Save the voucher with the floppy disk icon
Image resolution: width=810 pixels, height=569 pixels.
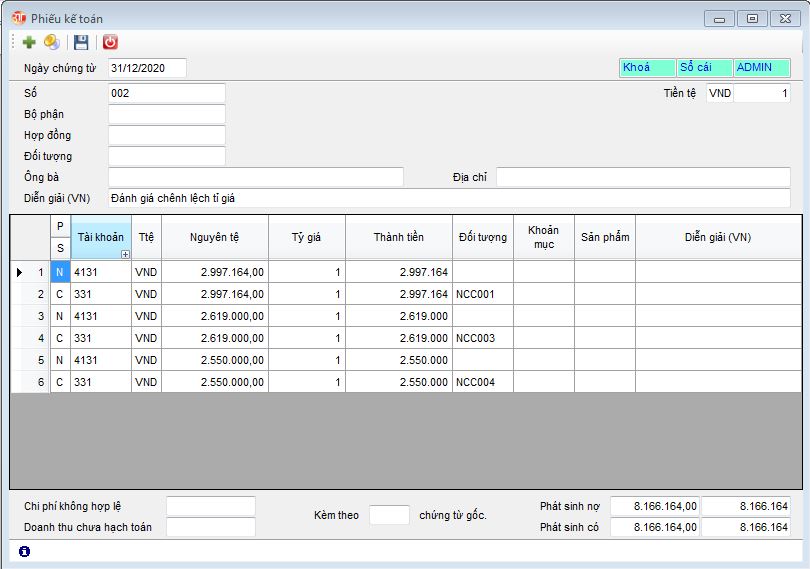[82, 42]
